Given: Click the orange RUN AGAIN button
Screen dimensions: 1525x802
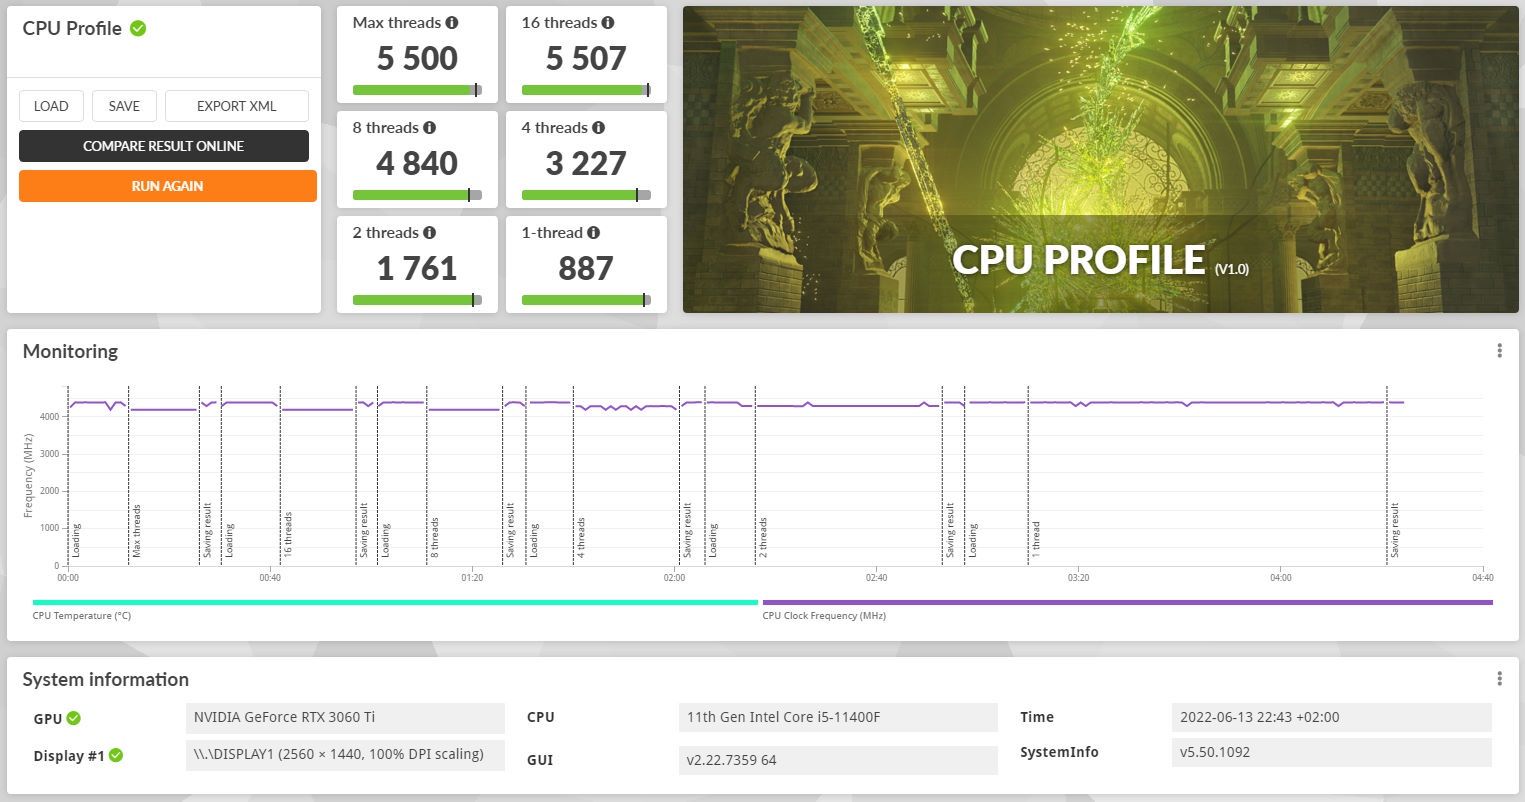Looking at the screenshot, I should (168, 186).
